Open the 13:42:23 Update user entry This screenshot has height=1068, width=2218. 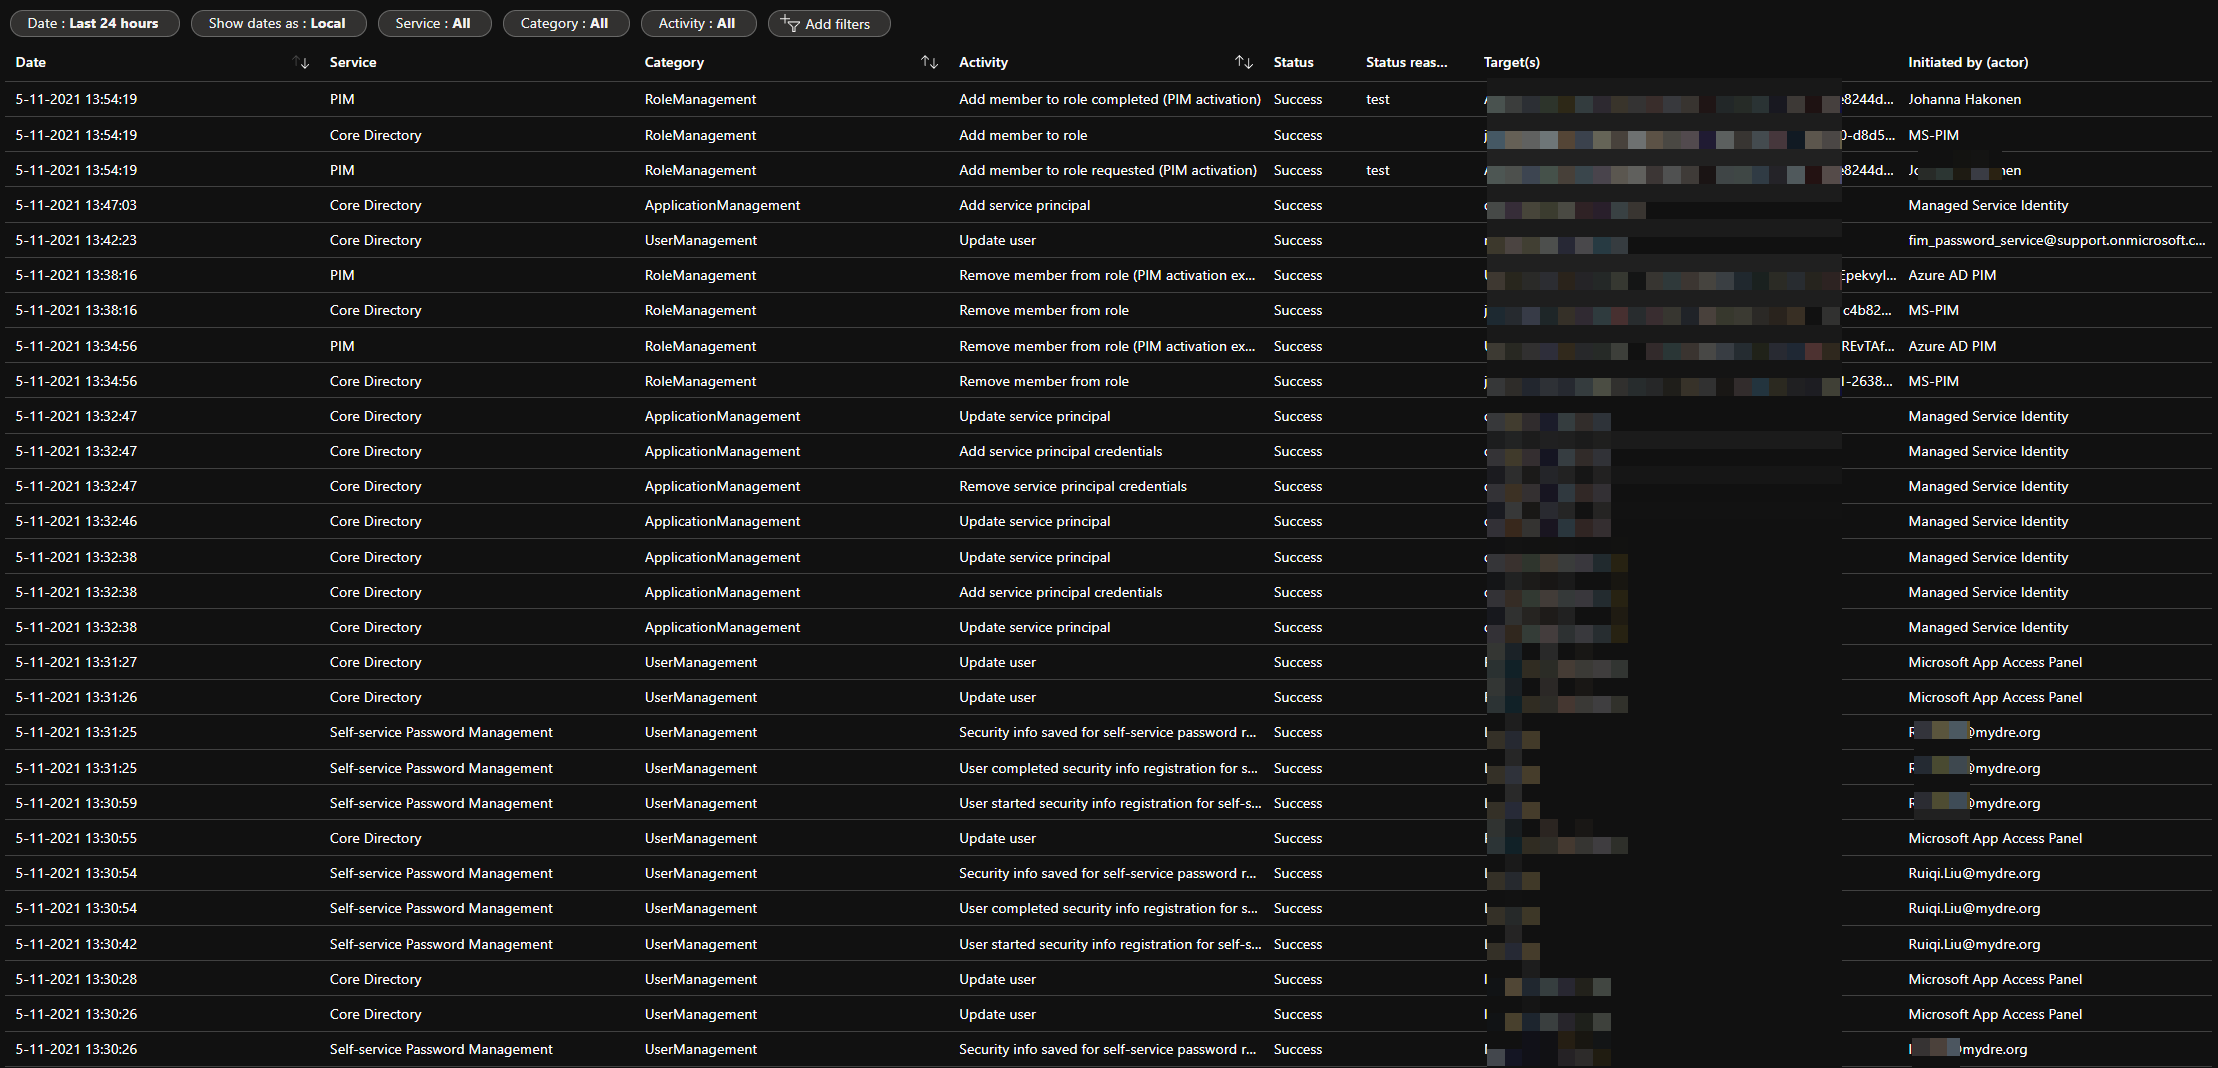point(997,240)
